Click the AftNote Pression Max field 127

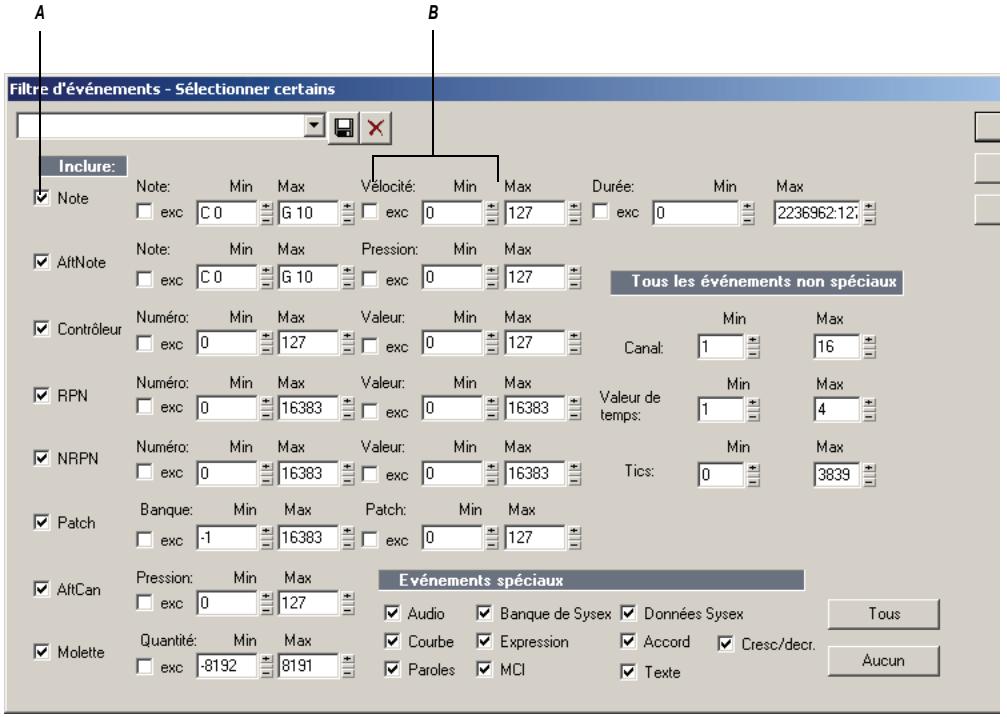(534, 277)
